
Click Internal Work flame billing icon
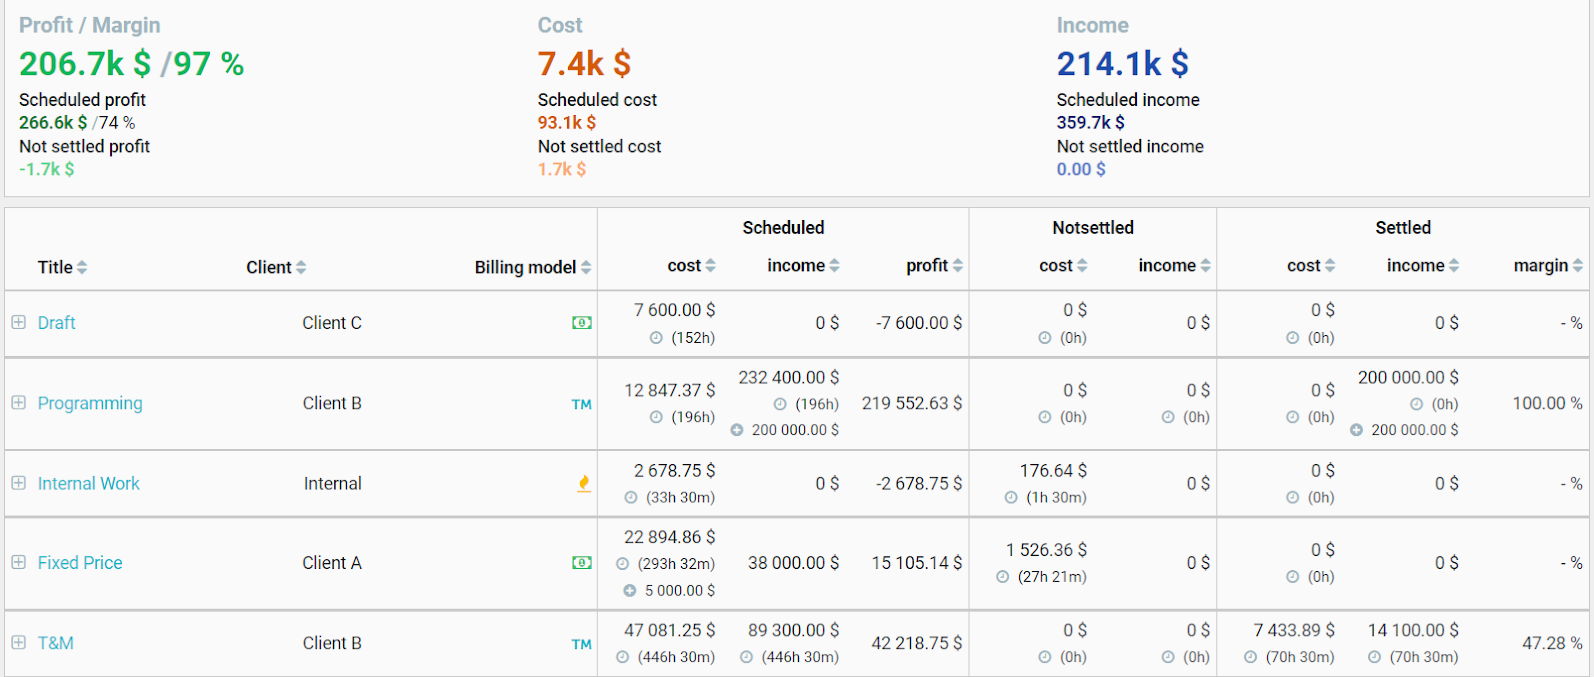point(584,483)
